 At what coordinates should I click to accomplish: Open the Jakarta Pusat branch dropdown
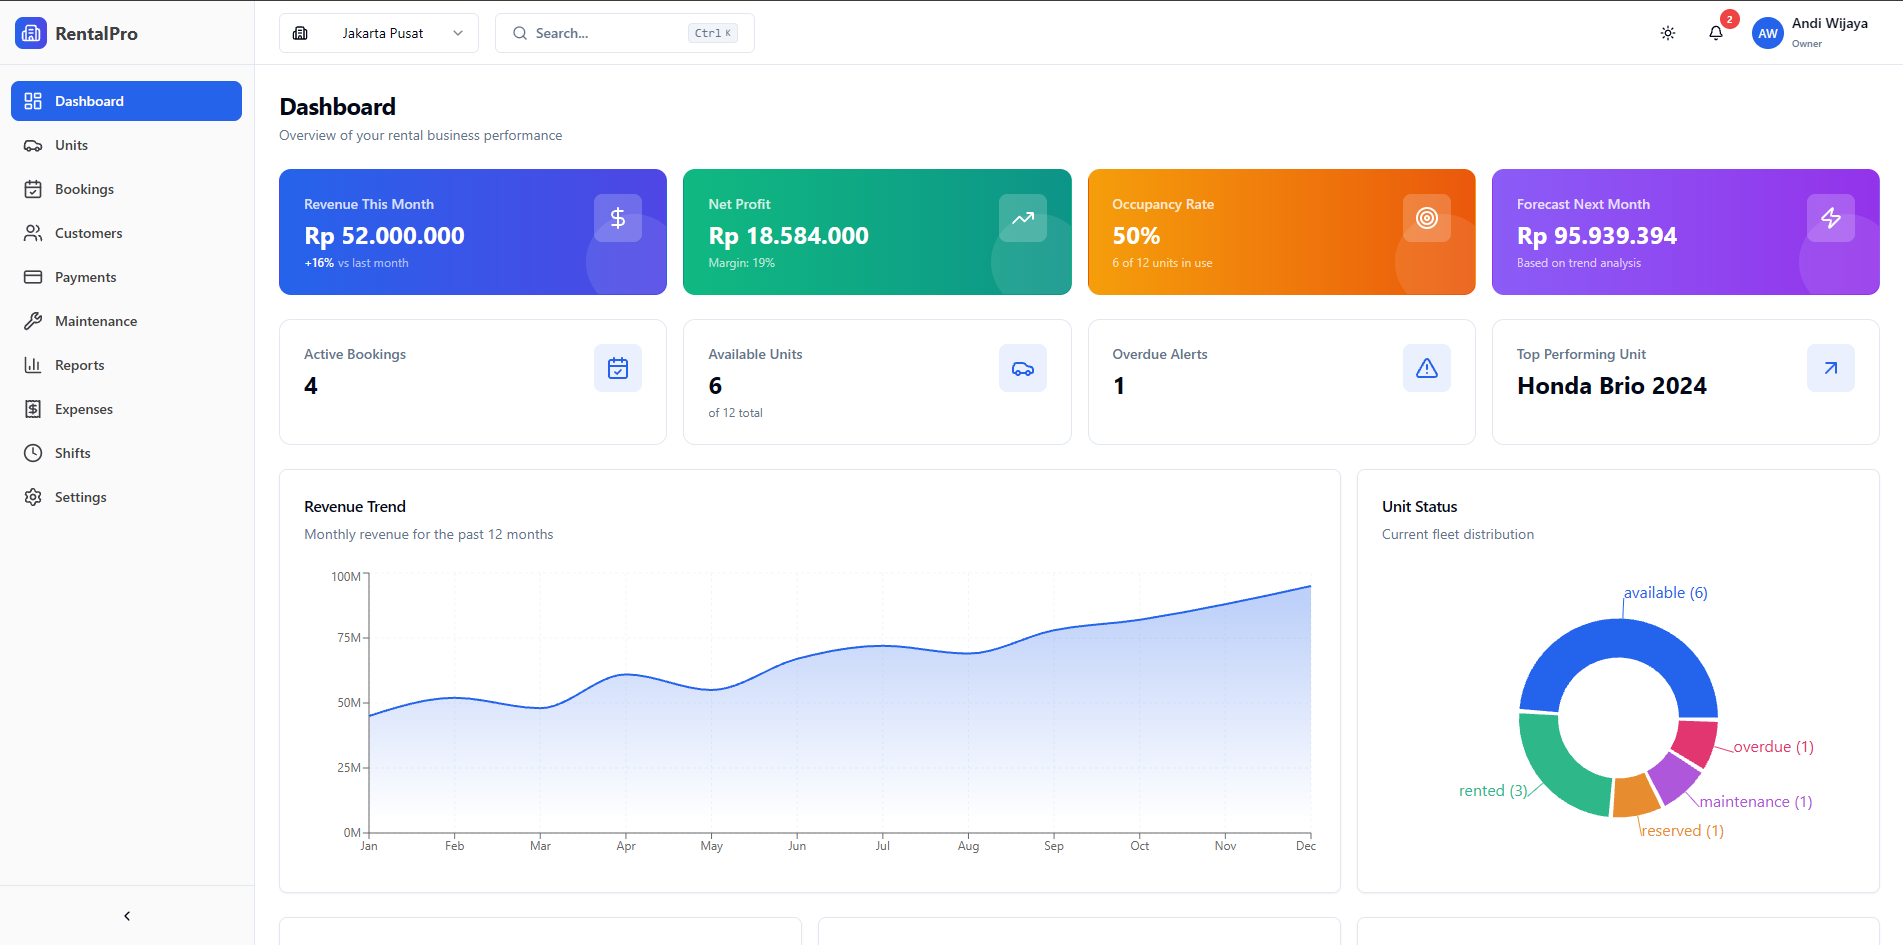pos(379,33)
